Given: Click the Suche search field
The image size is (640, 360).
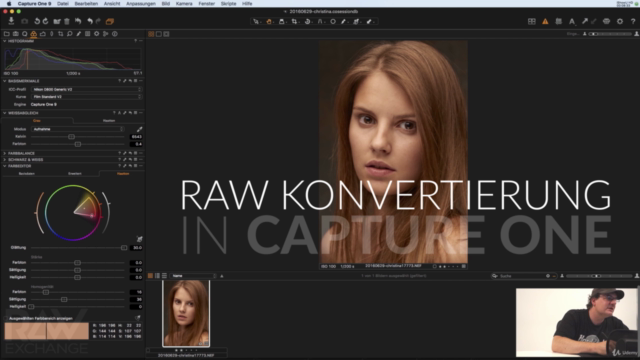Looking at the screenshot, I should click(524, 276).
